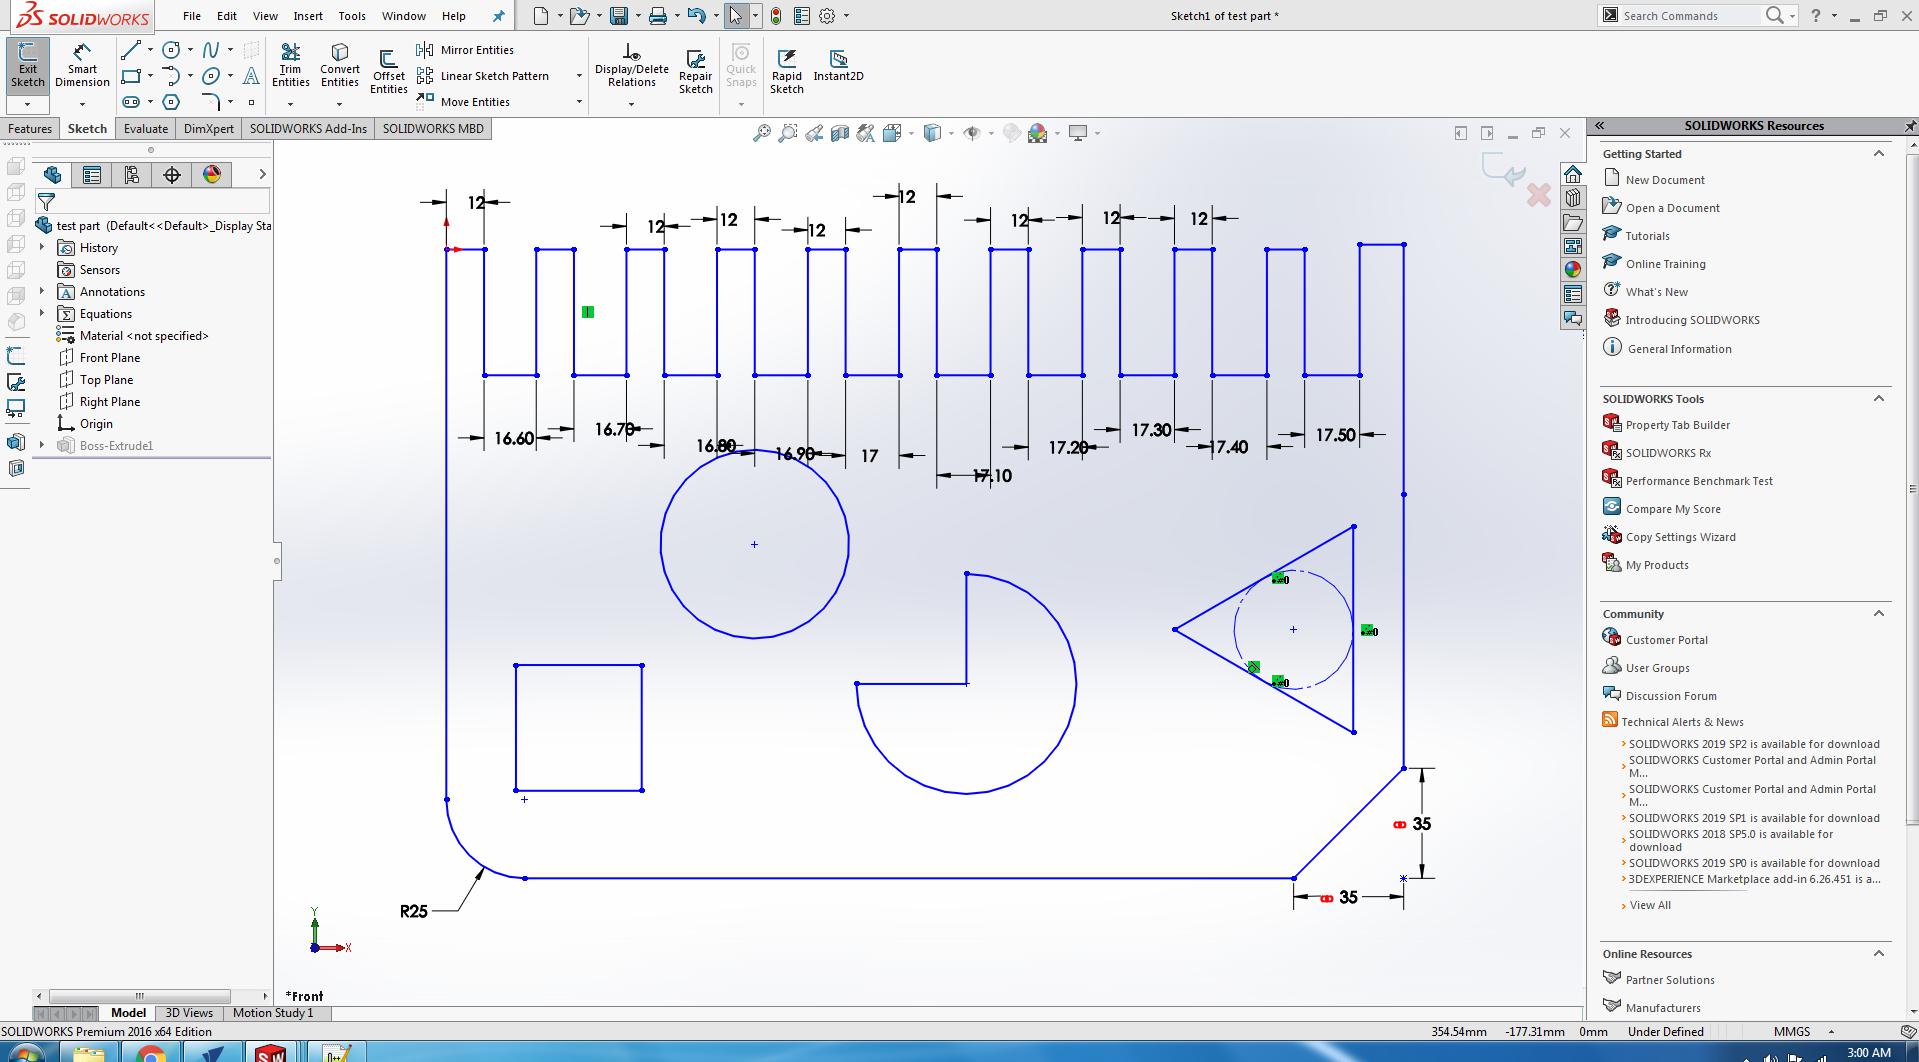
Task: Toggle the Quick Snaps option
Action: tap(741, 66)
